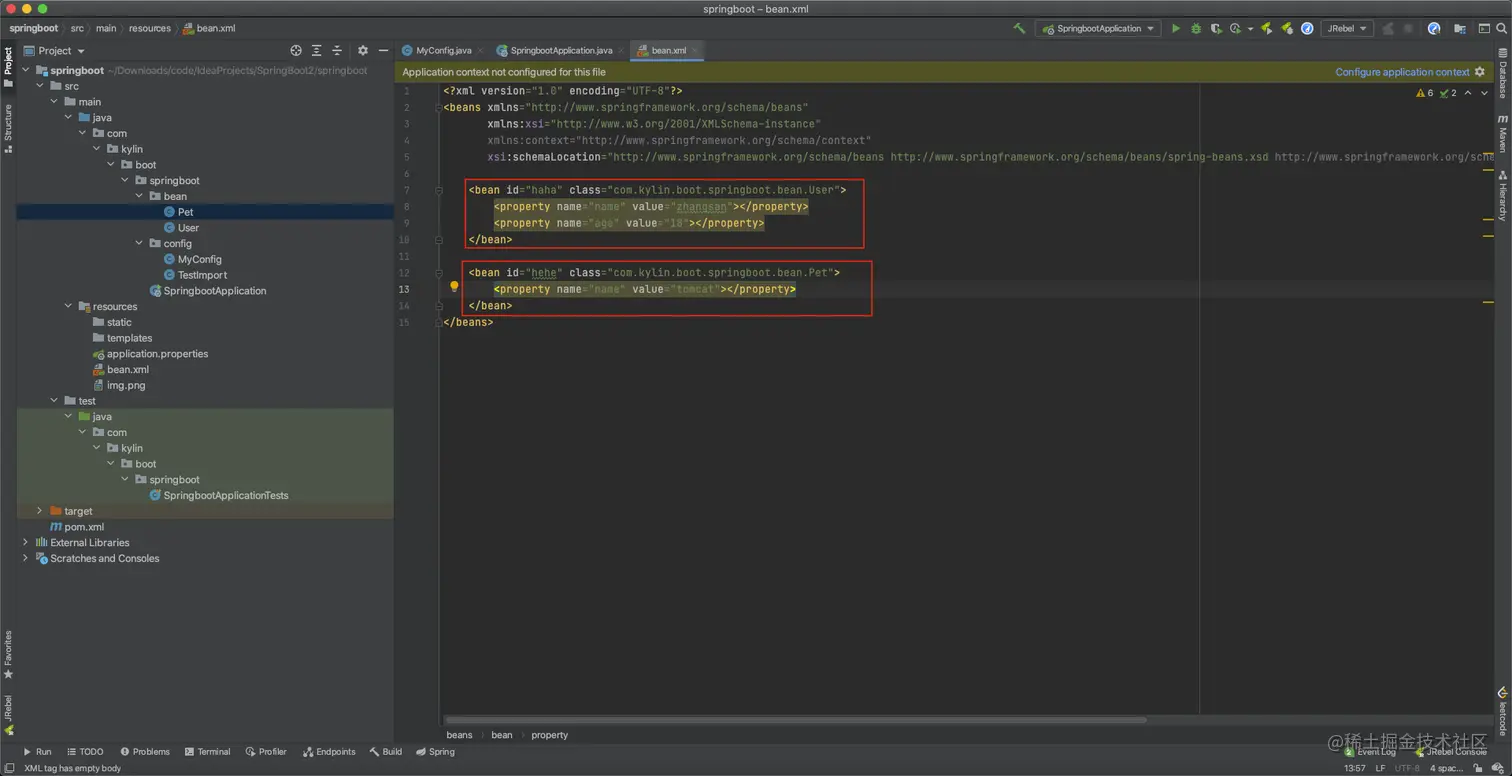Image resolution: width=1512 pixels, height=776 pixels.
Task: Open the Endpoints tool window
Action: point(329,752)
